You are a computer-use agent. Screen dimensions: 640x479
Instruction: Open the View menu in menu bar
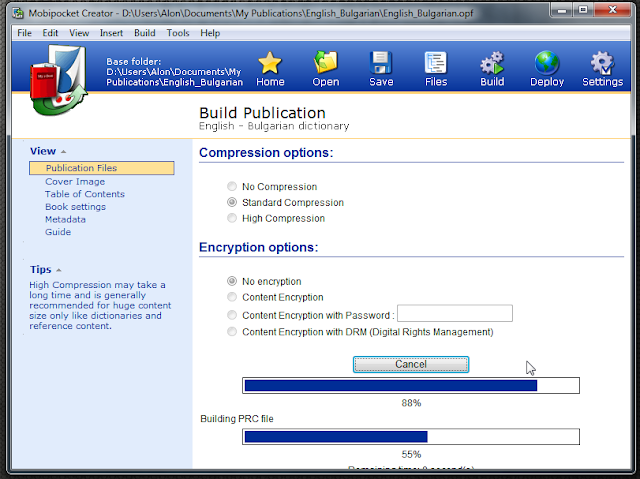(79, 33)
